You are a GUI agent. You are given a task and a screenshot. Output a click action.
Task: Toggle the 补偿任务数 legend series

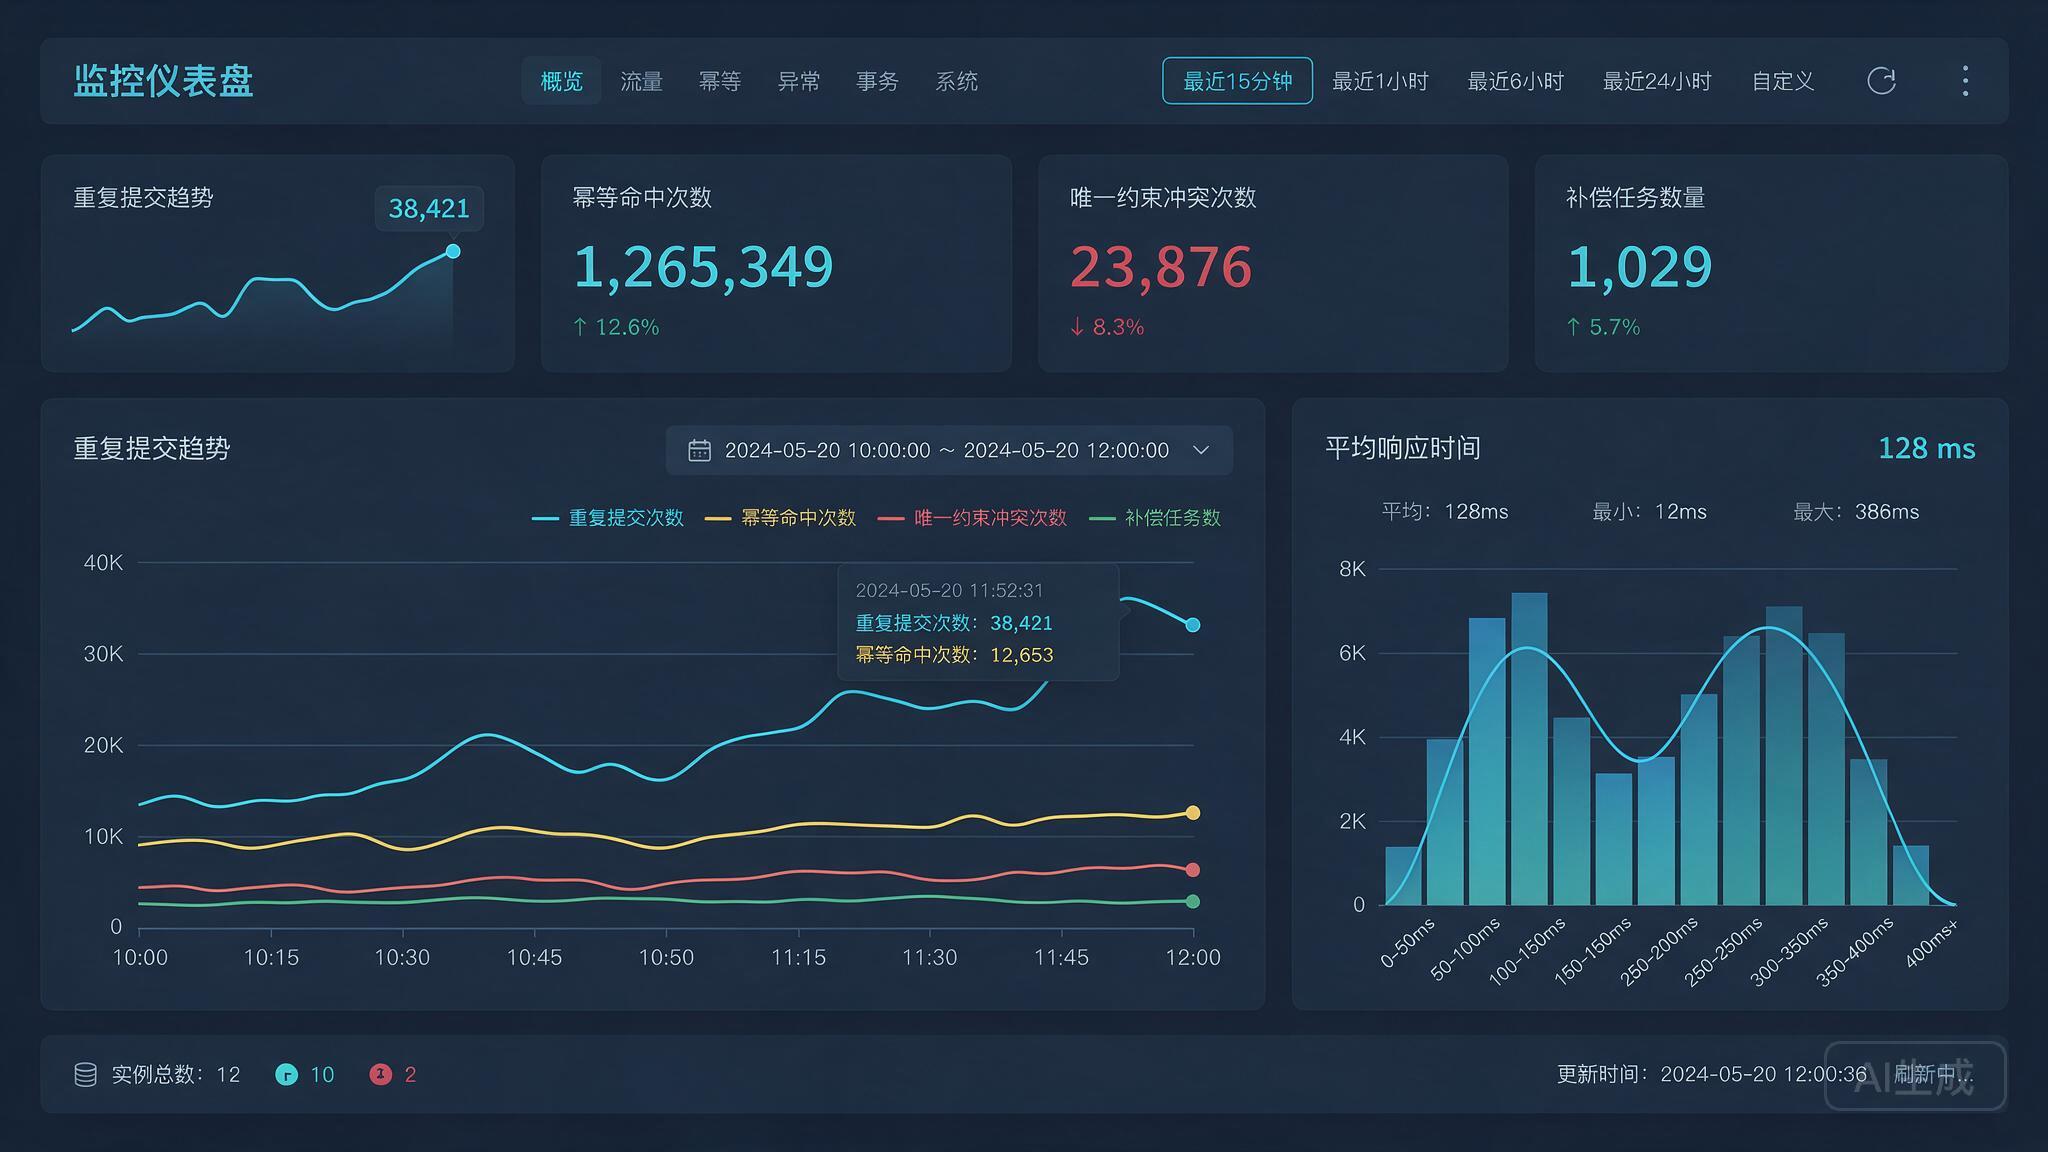tap(1155, 518)
